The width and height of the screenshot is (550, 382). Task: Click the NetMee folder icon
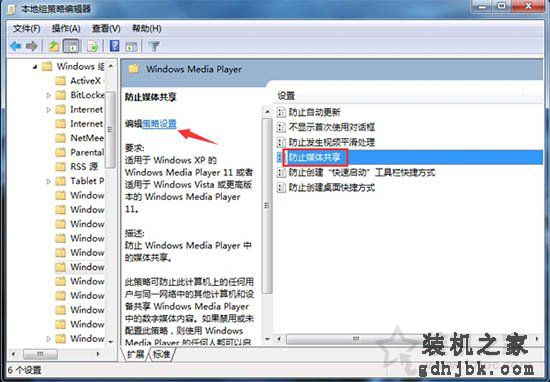(61, 138)
